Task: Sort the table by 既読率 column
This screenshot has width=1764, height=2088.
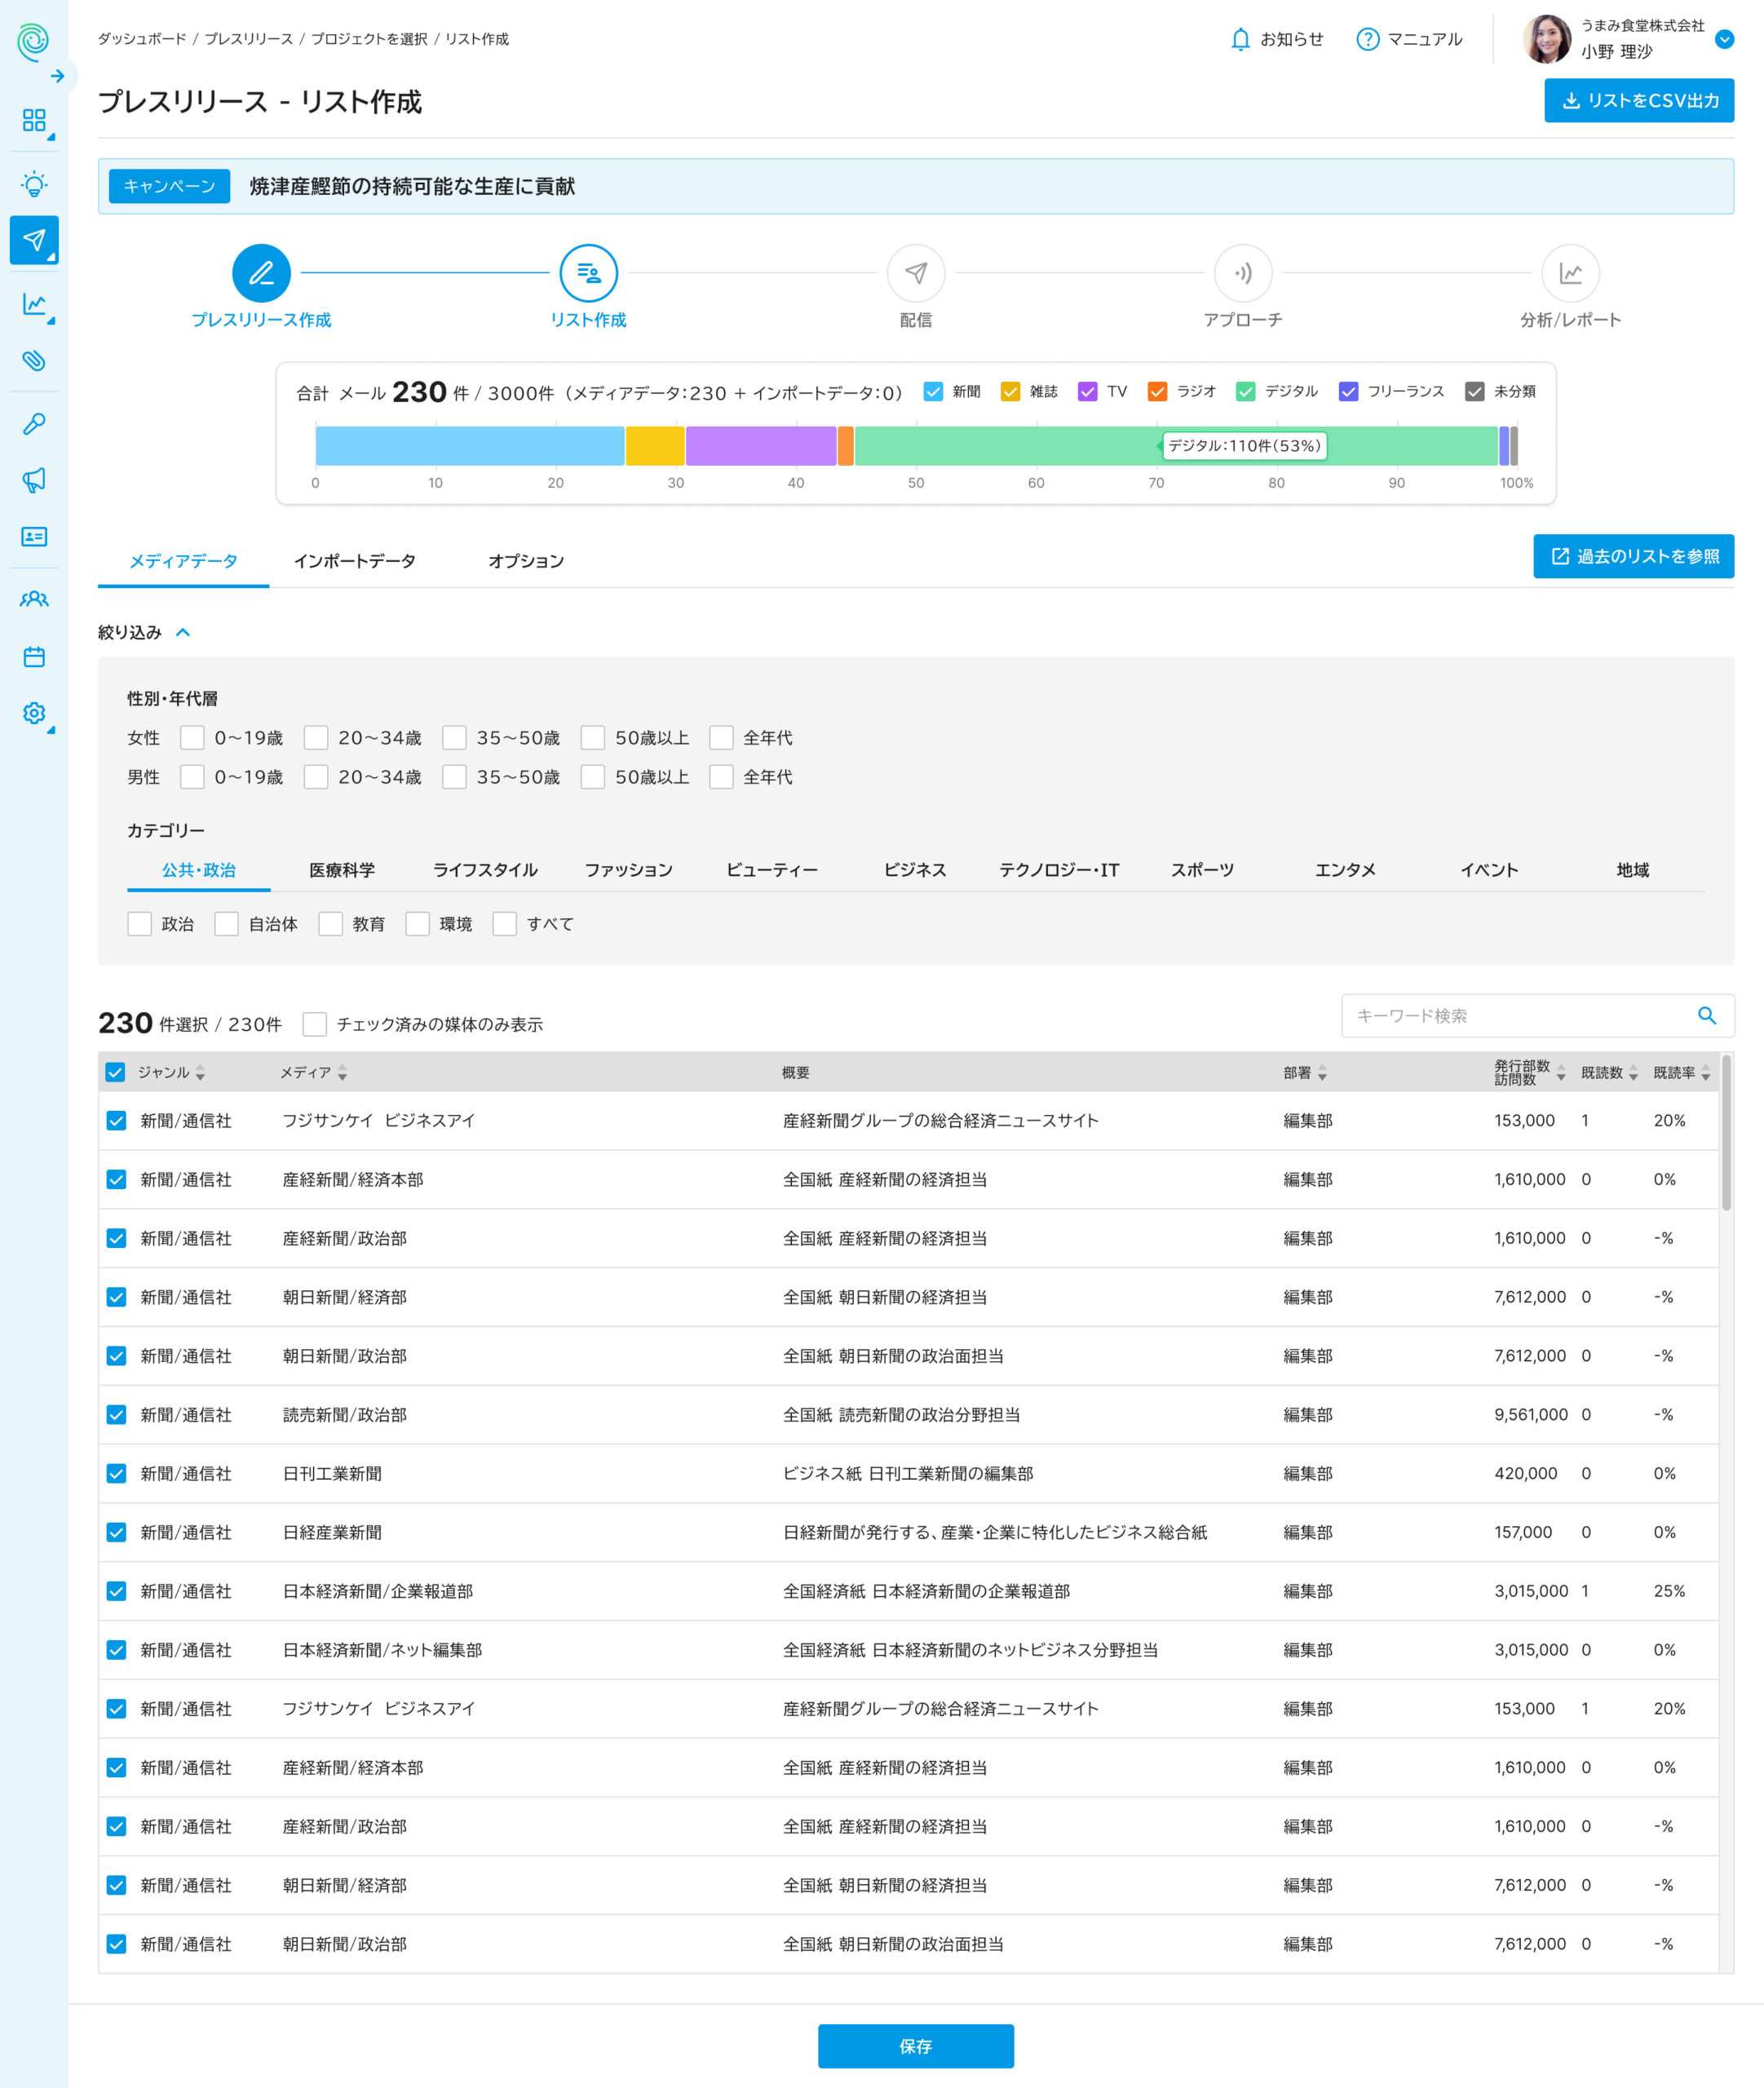Action: point(1705,1073)
